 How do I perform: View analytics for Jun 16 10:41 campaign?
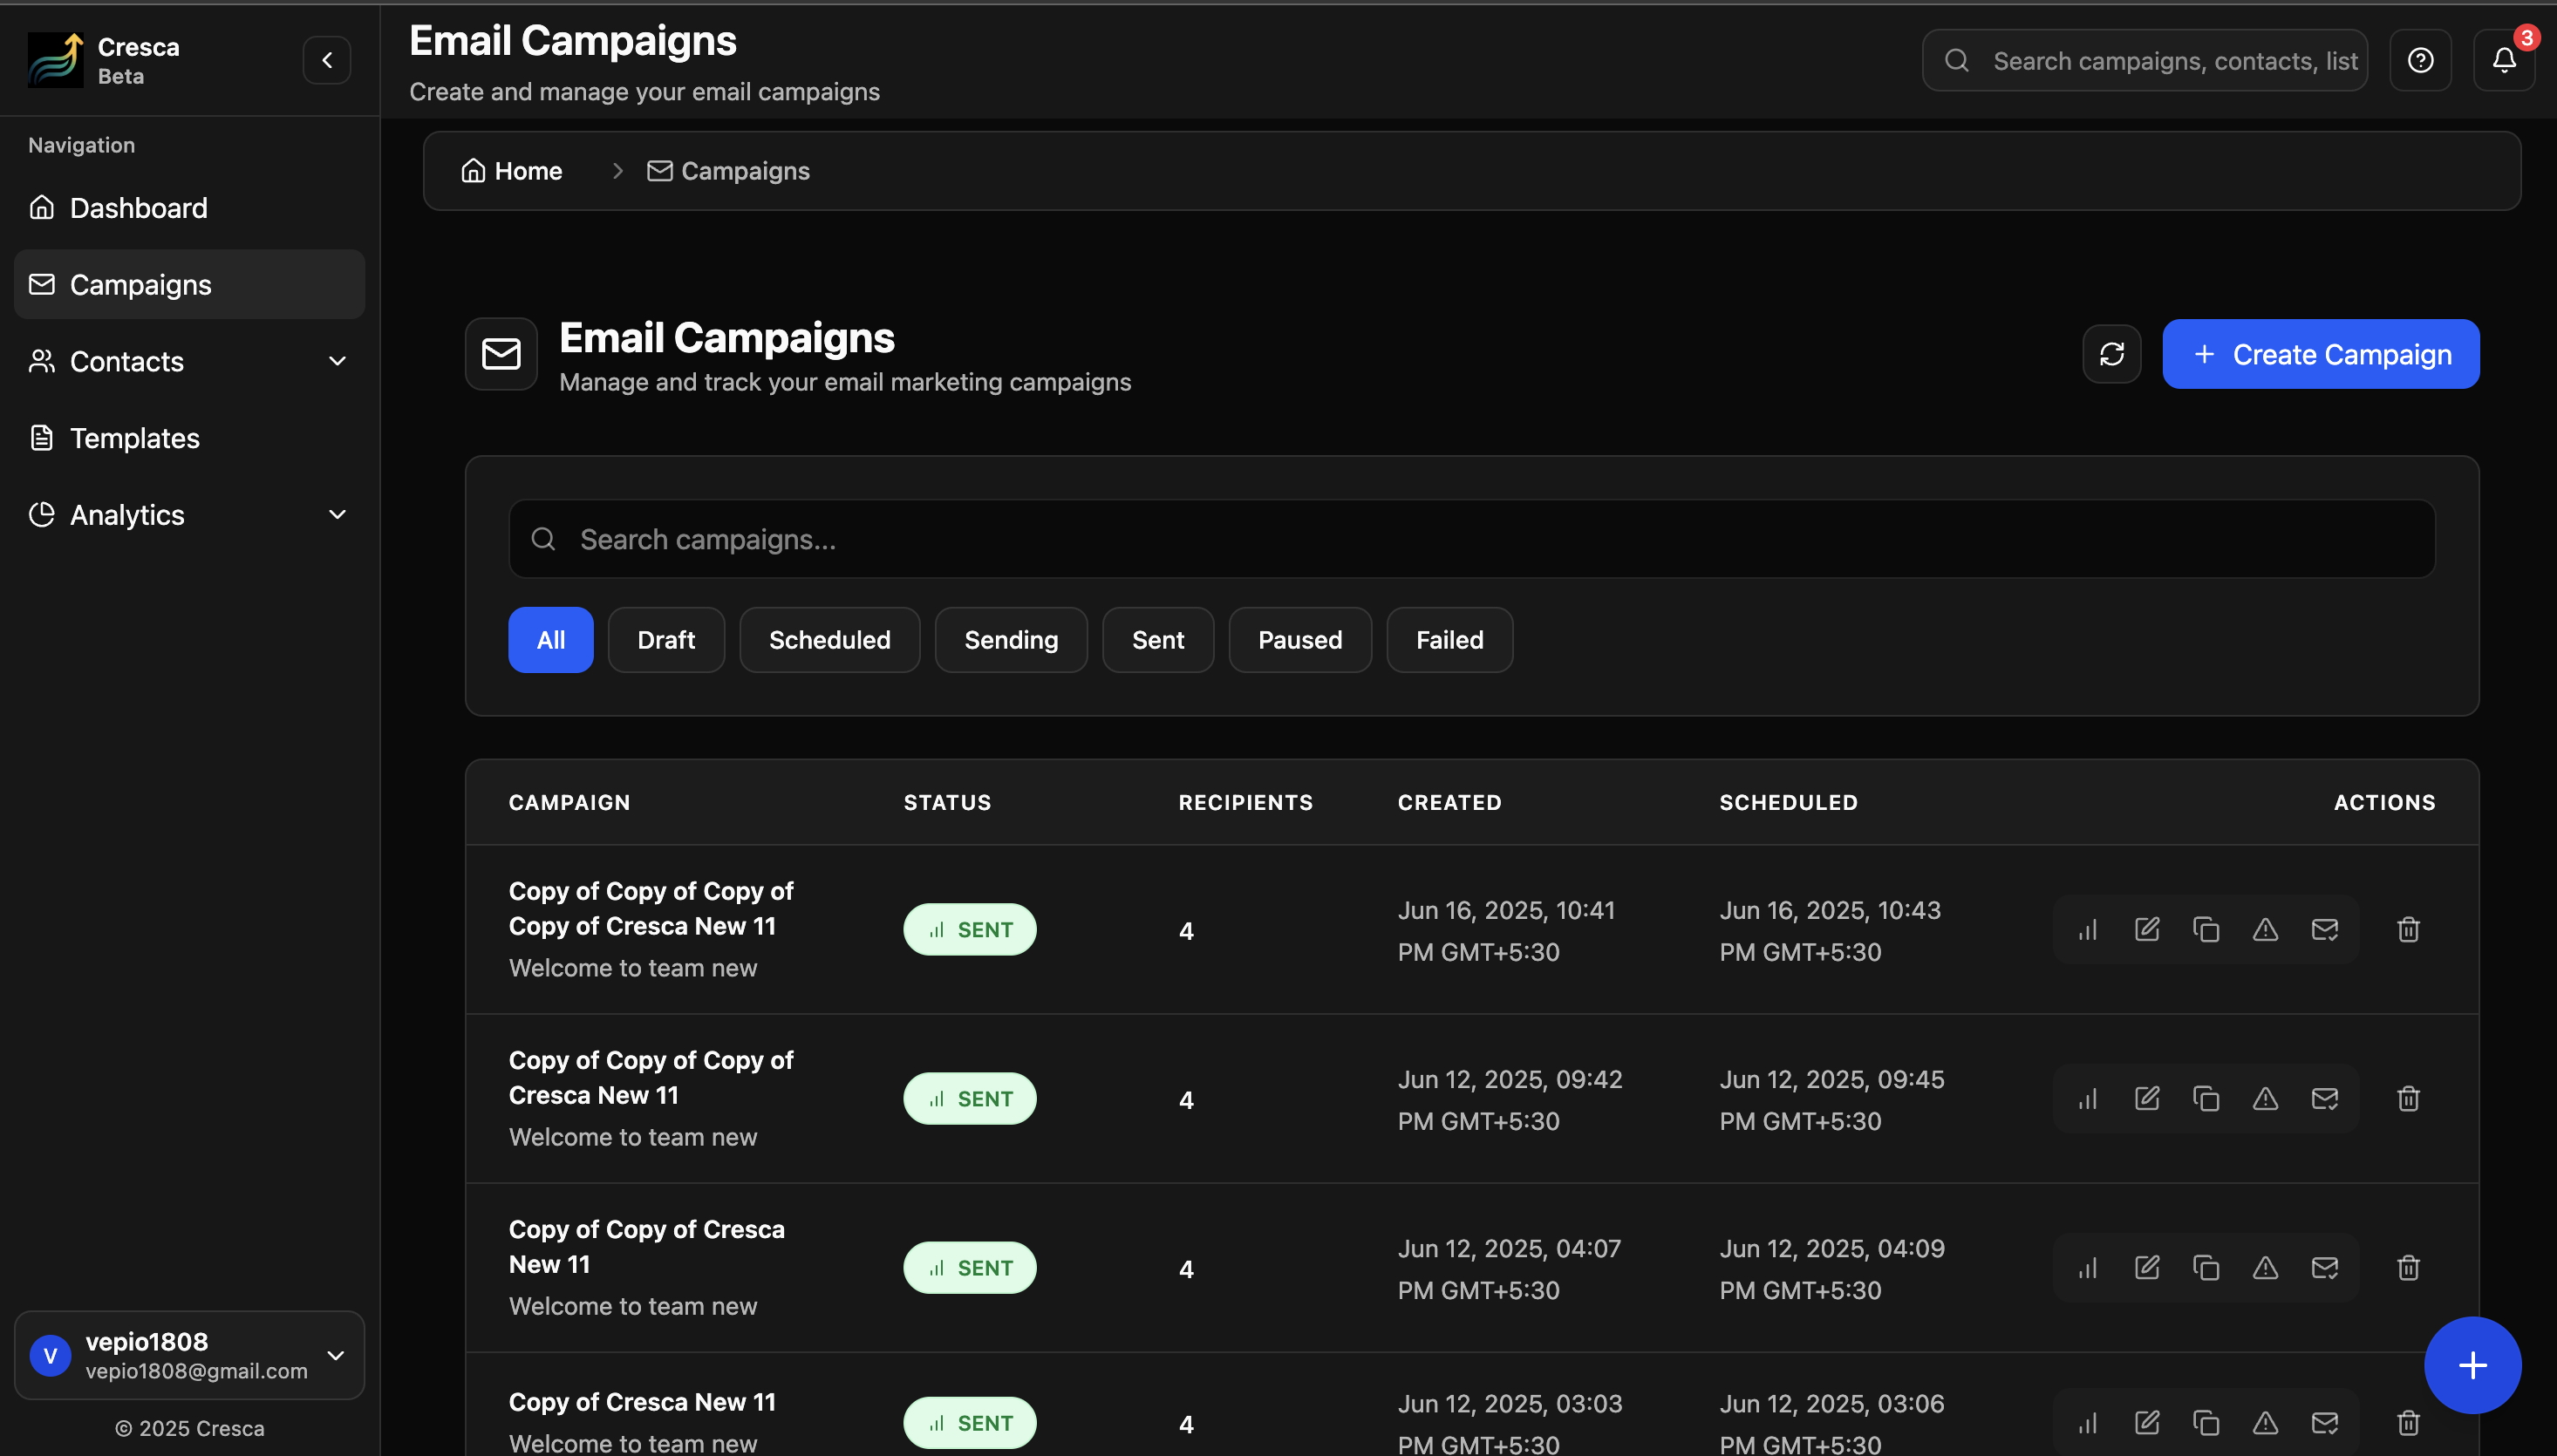point(2087,930)
